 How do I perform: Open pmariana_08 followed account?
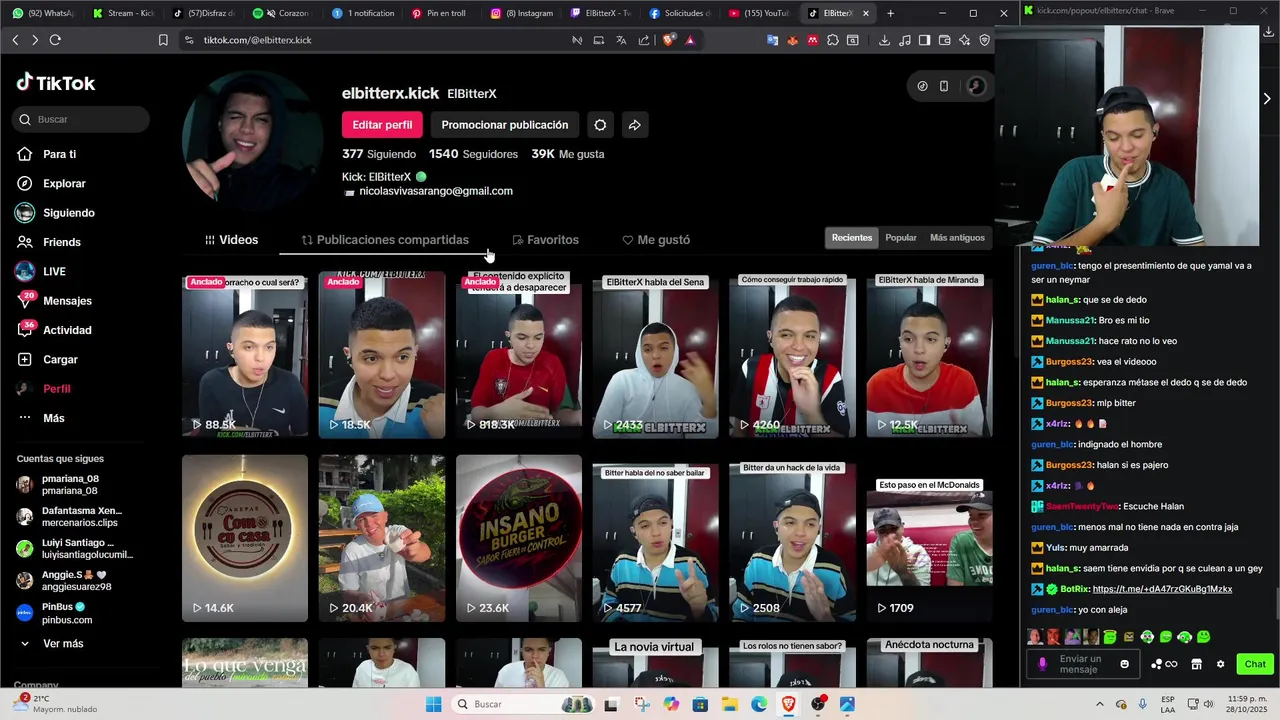(x=70, y=485)
